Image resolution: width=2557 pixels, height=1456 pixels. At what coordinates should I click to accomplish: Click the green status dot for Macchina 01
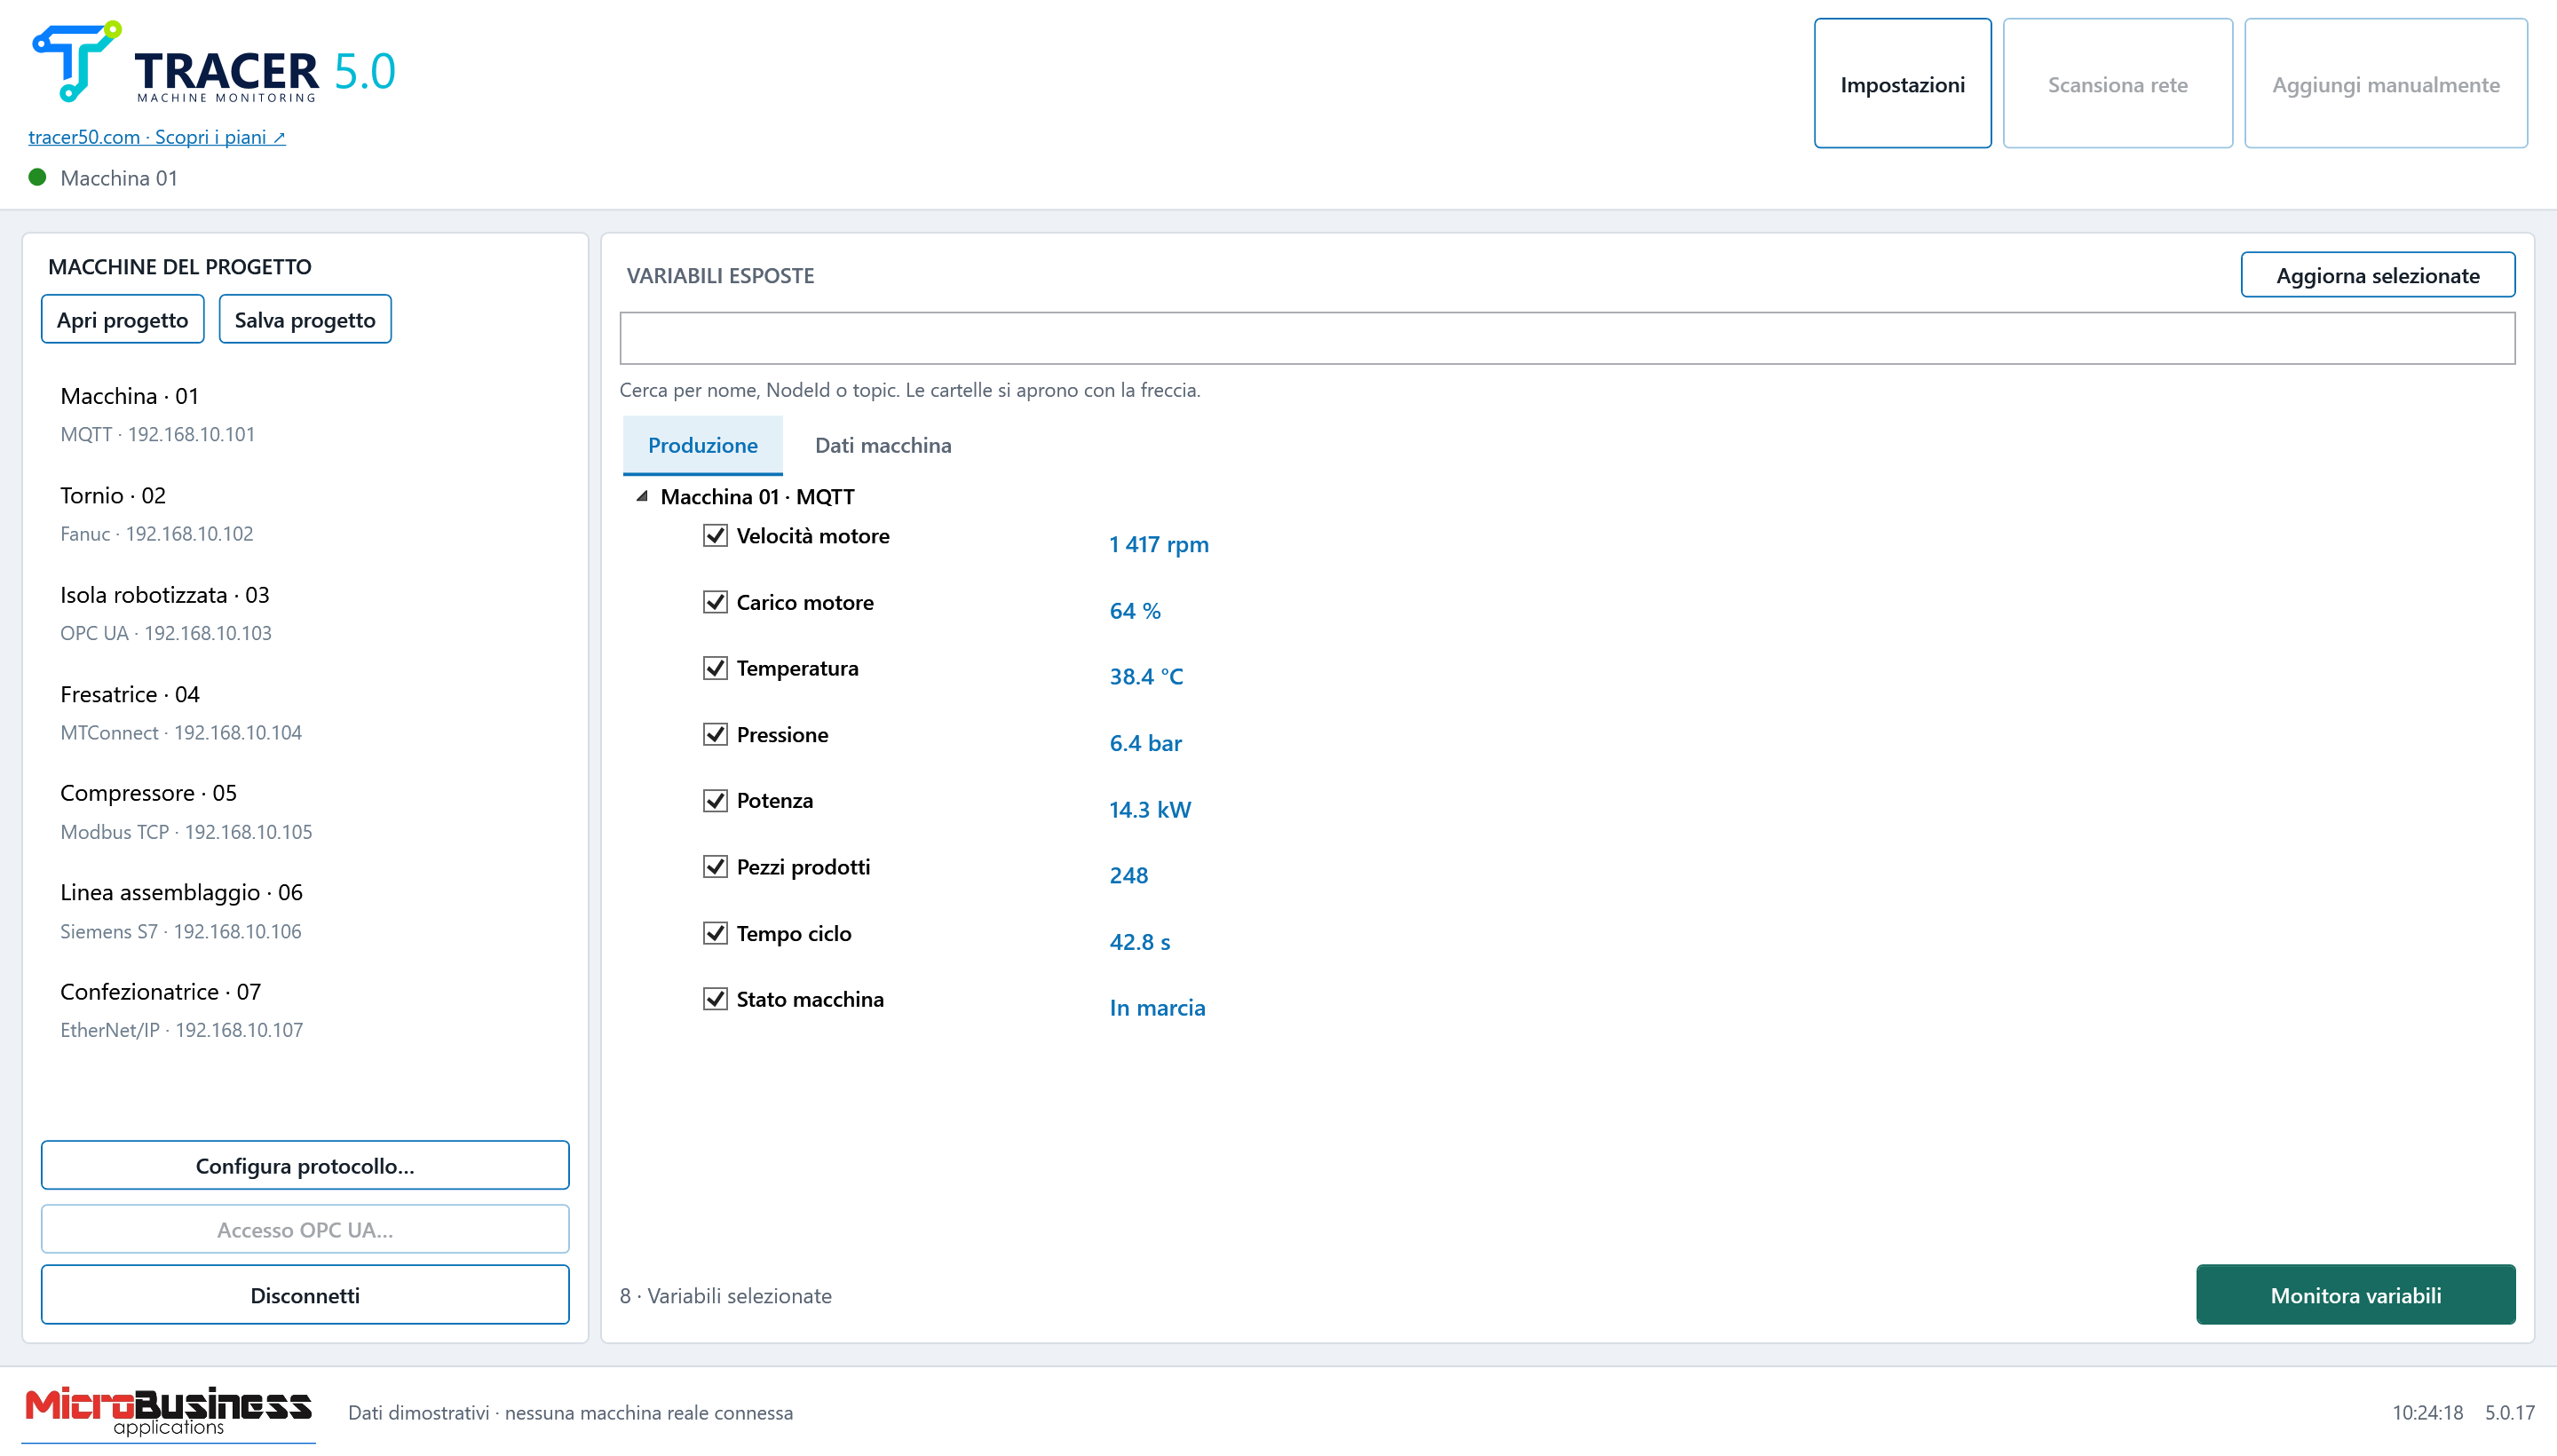point(38,177)
